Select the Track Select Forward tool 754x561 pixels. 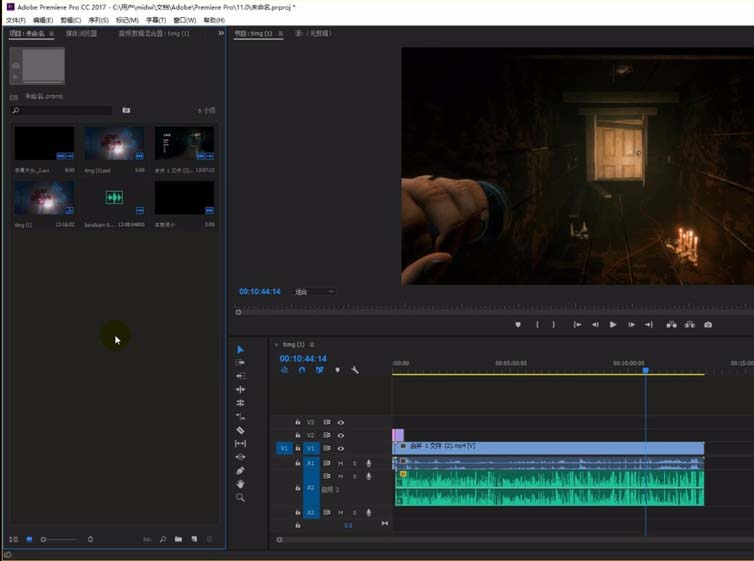click(240, 362)
